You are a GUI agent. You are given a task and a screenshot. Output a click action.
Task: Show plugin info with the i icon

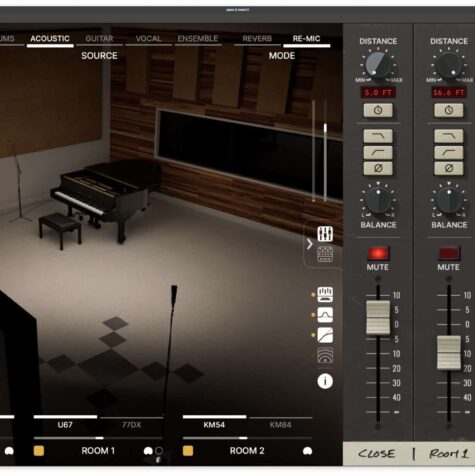pyautogui.click(x=325, y=381)
